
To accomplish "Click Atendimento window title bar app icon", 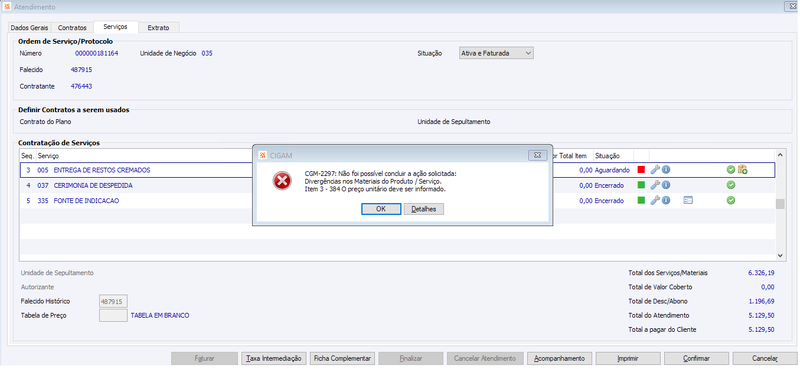I will pyautogui.click(x=7, y=7).
